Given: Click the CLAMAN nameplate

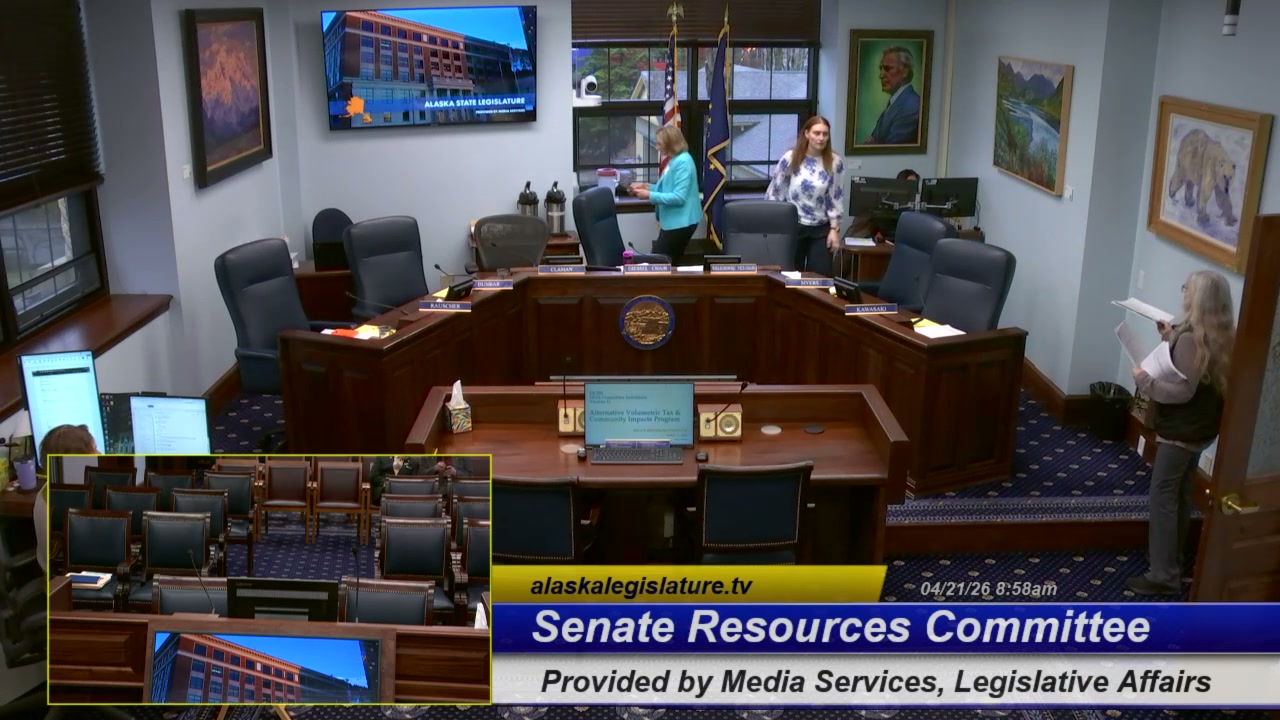Looking at the screenshot, I should [x=561, y=269].
